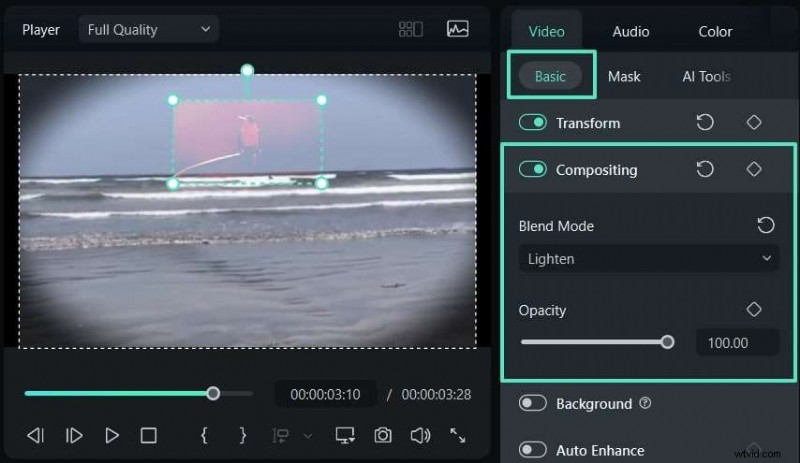Open the player layout grid icon
Viewport: 800px width, 463px height.
pos(411,29)
